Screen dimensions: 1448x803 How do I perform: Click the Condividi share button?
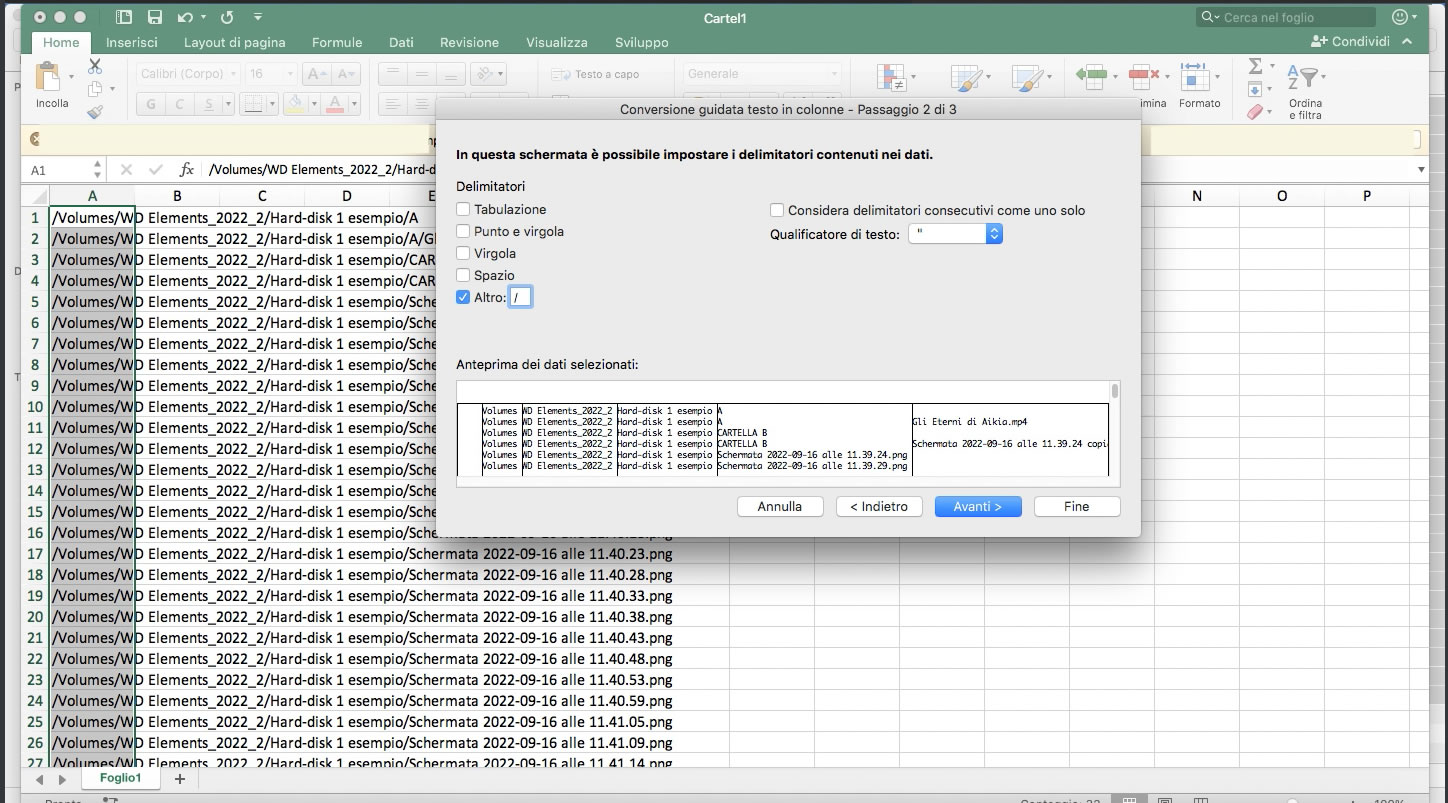[1350, 41]
